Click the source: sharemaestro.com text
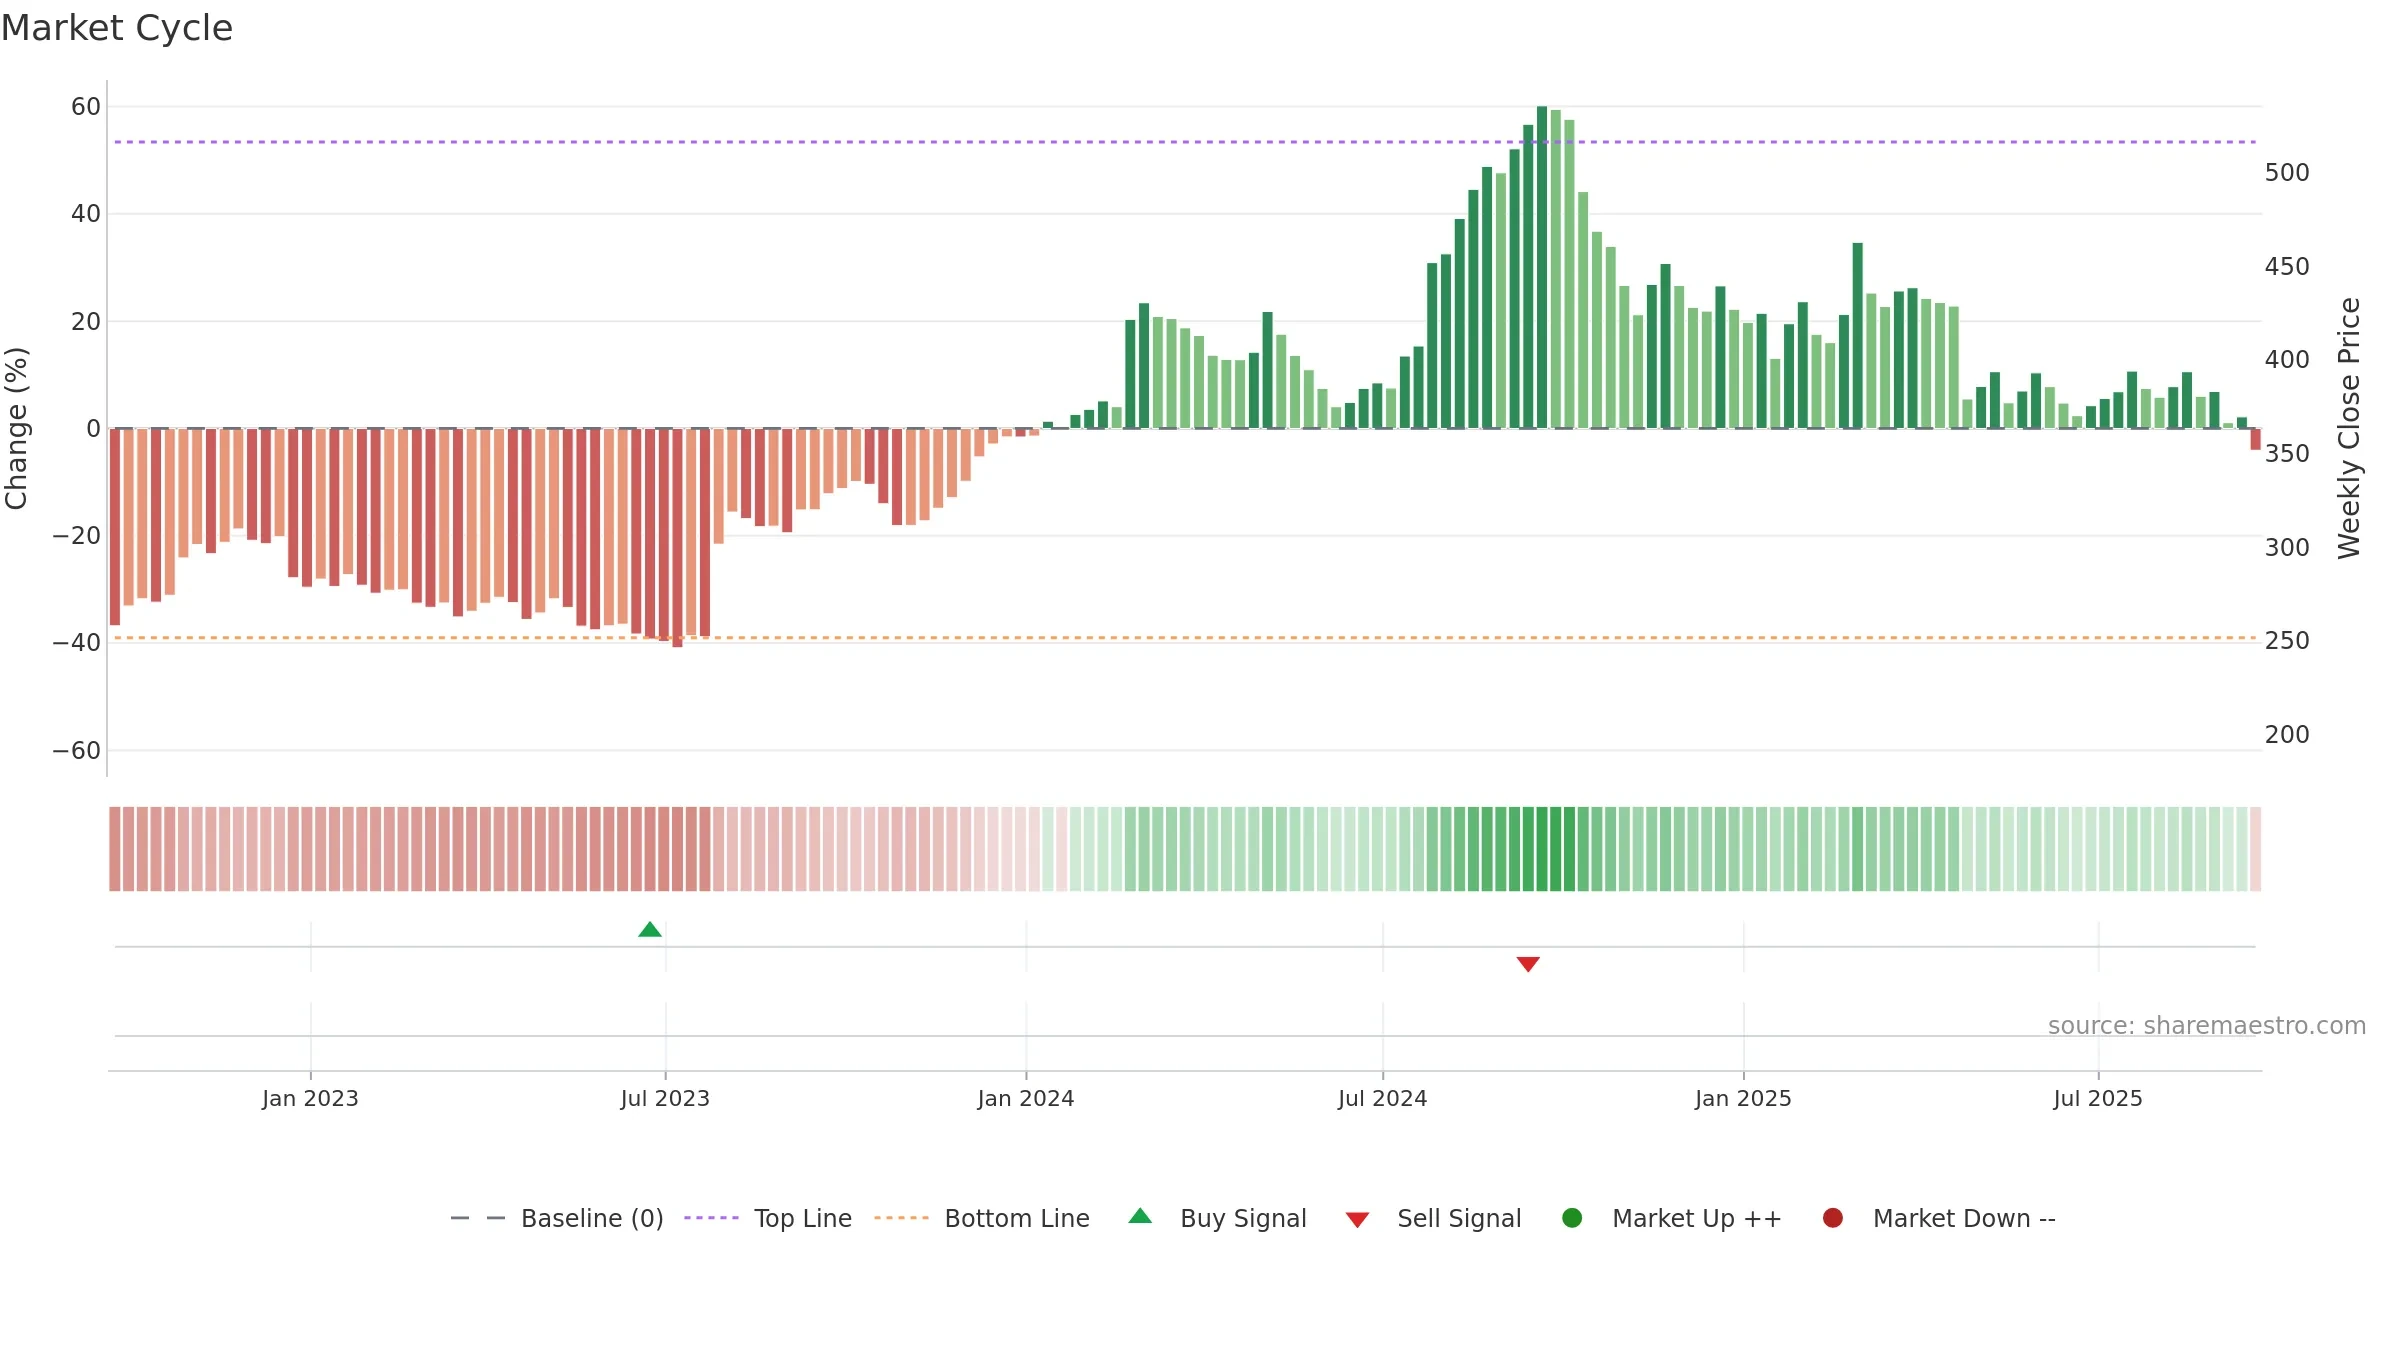Viewport: 2400px width, 1350px height. 2207,1025
